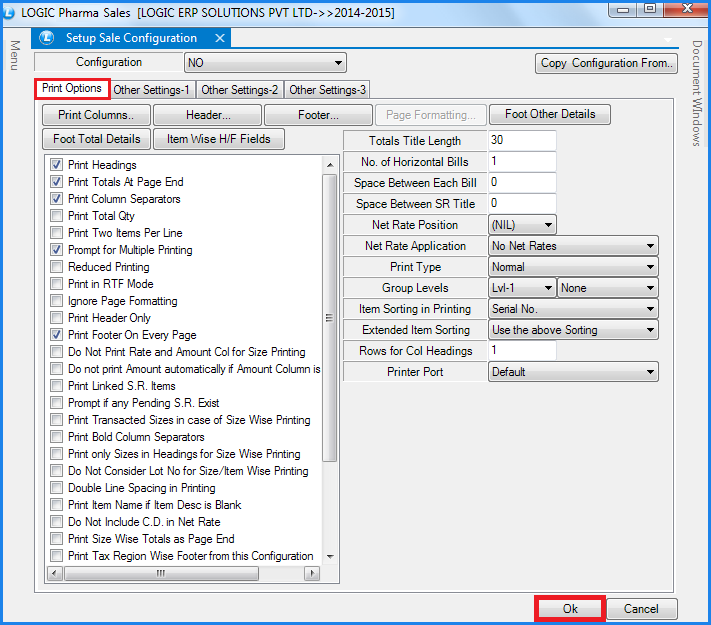Click the Footer... button

click(318, 115)
